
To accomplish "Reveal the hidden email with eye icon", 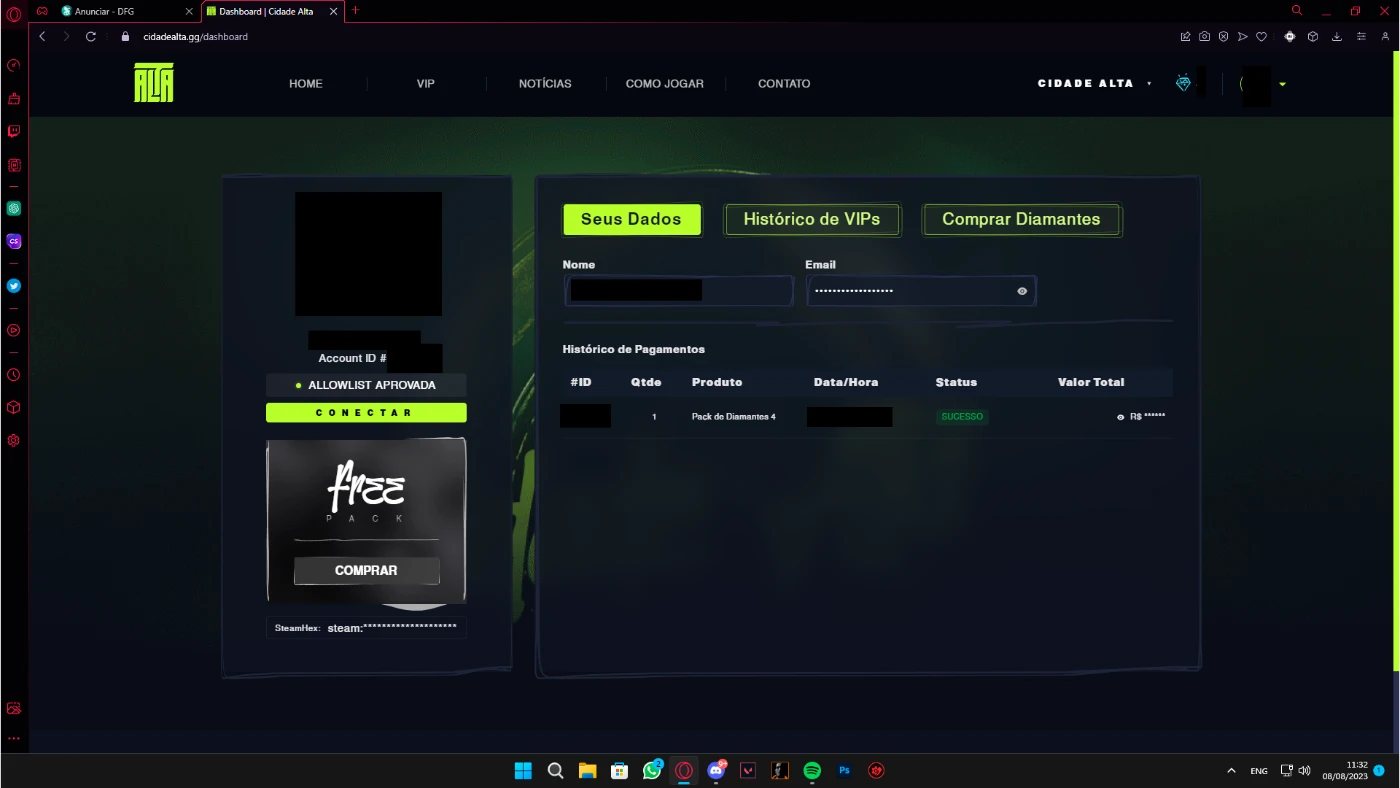I will [x=1022, y=291].
